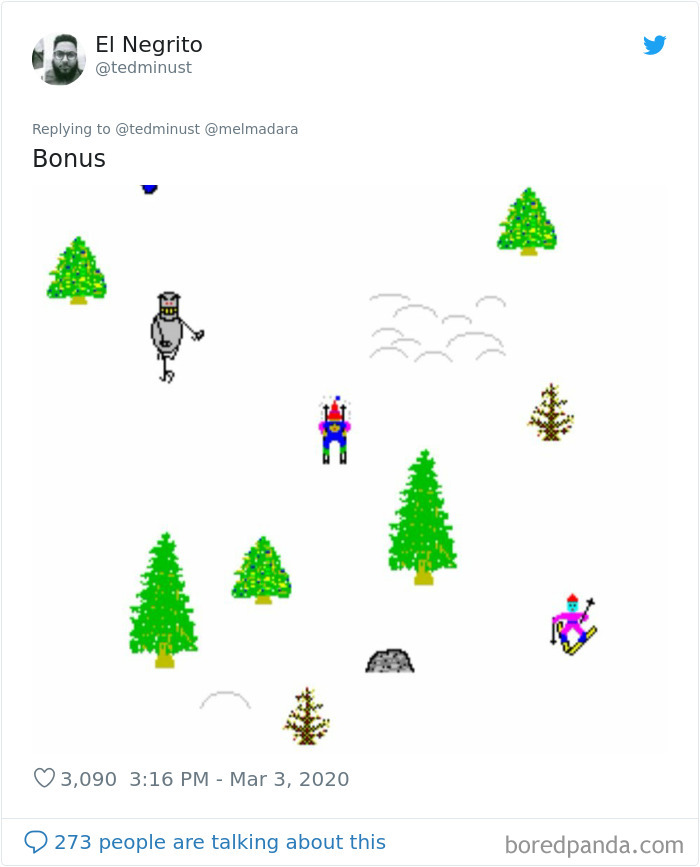The height and width of the screenshot is (867, 700).
Task: Open the @tedminust handle under name
Action: (x=144, y=67)
